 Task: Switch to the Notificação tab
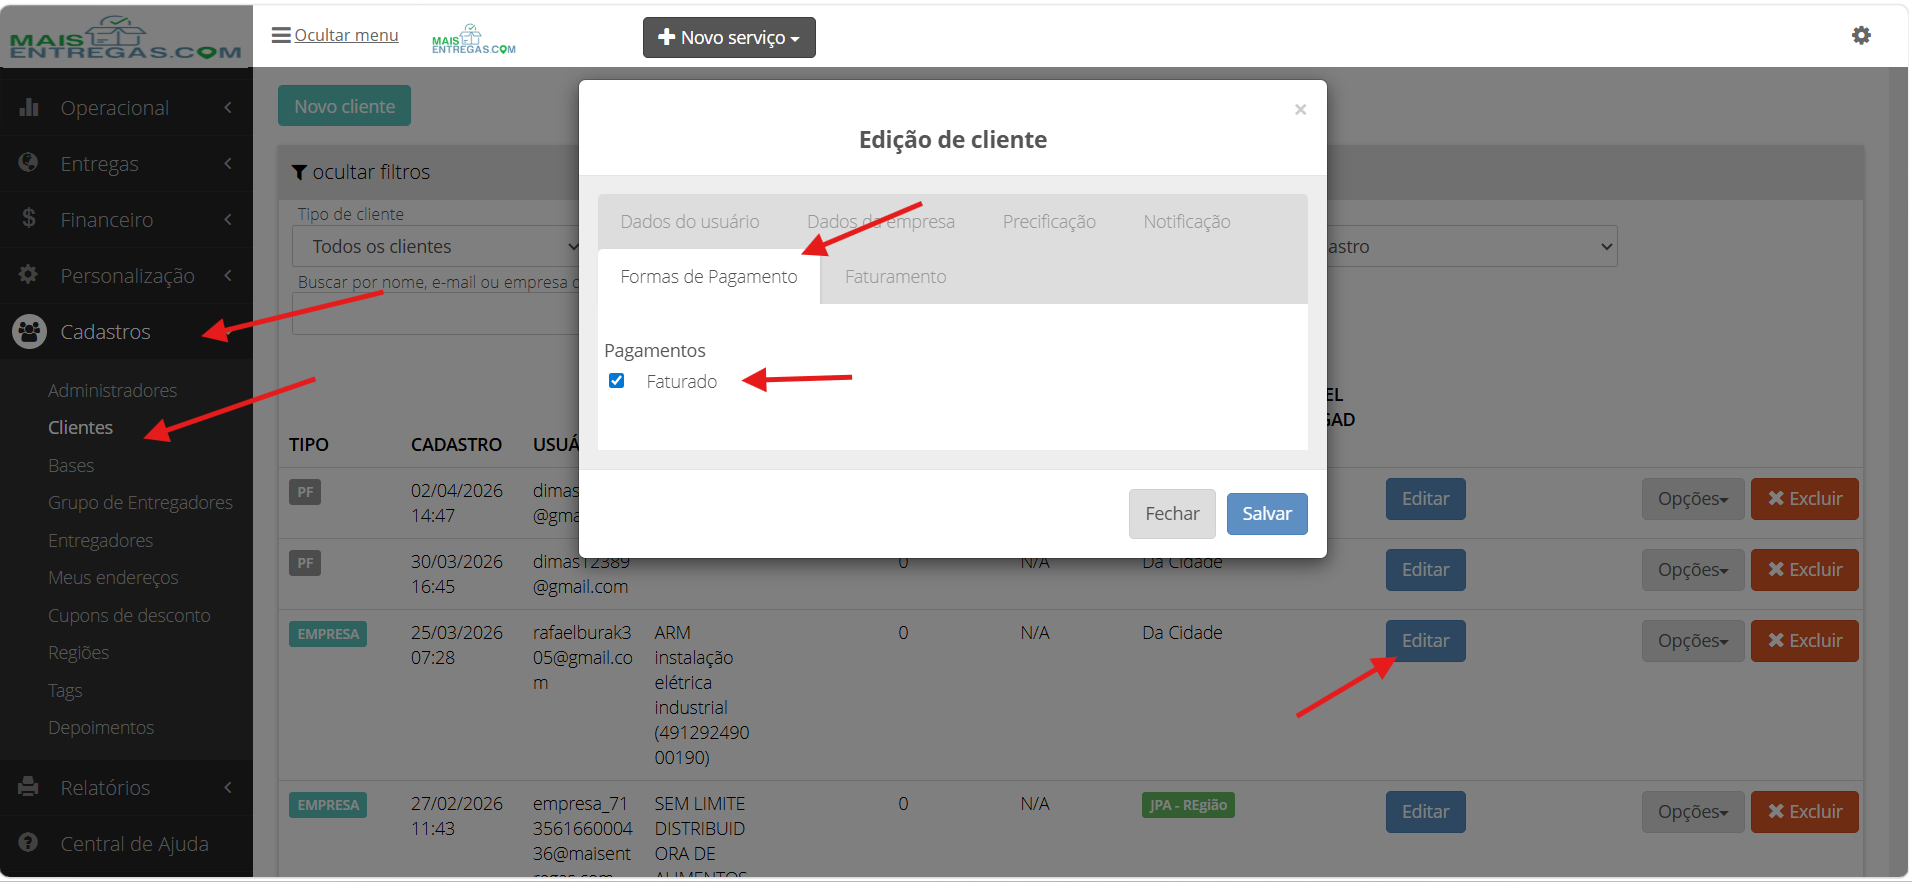coord(1187,222)
